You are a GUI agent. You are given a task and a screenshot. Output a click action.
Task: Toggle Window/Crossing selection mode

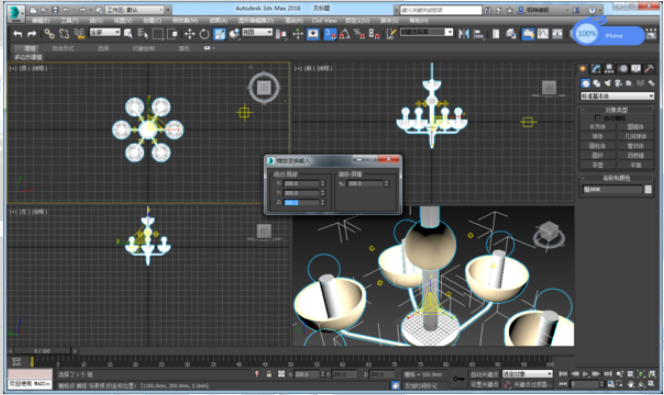click(172, 34)
